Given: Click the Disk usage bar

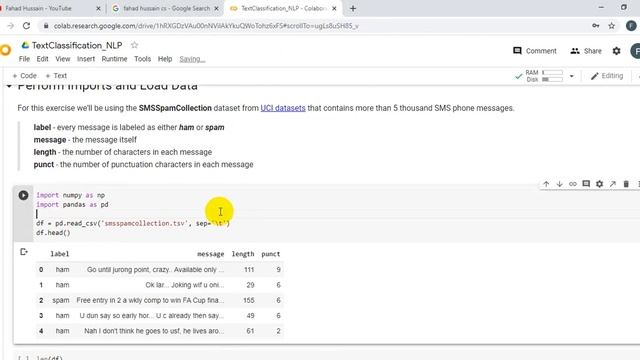Looking at the screenshot, I should 552,80.
